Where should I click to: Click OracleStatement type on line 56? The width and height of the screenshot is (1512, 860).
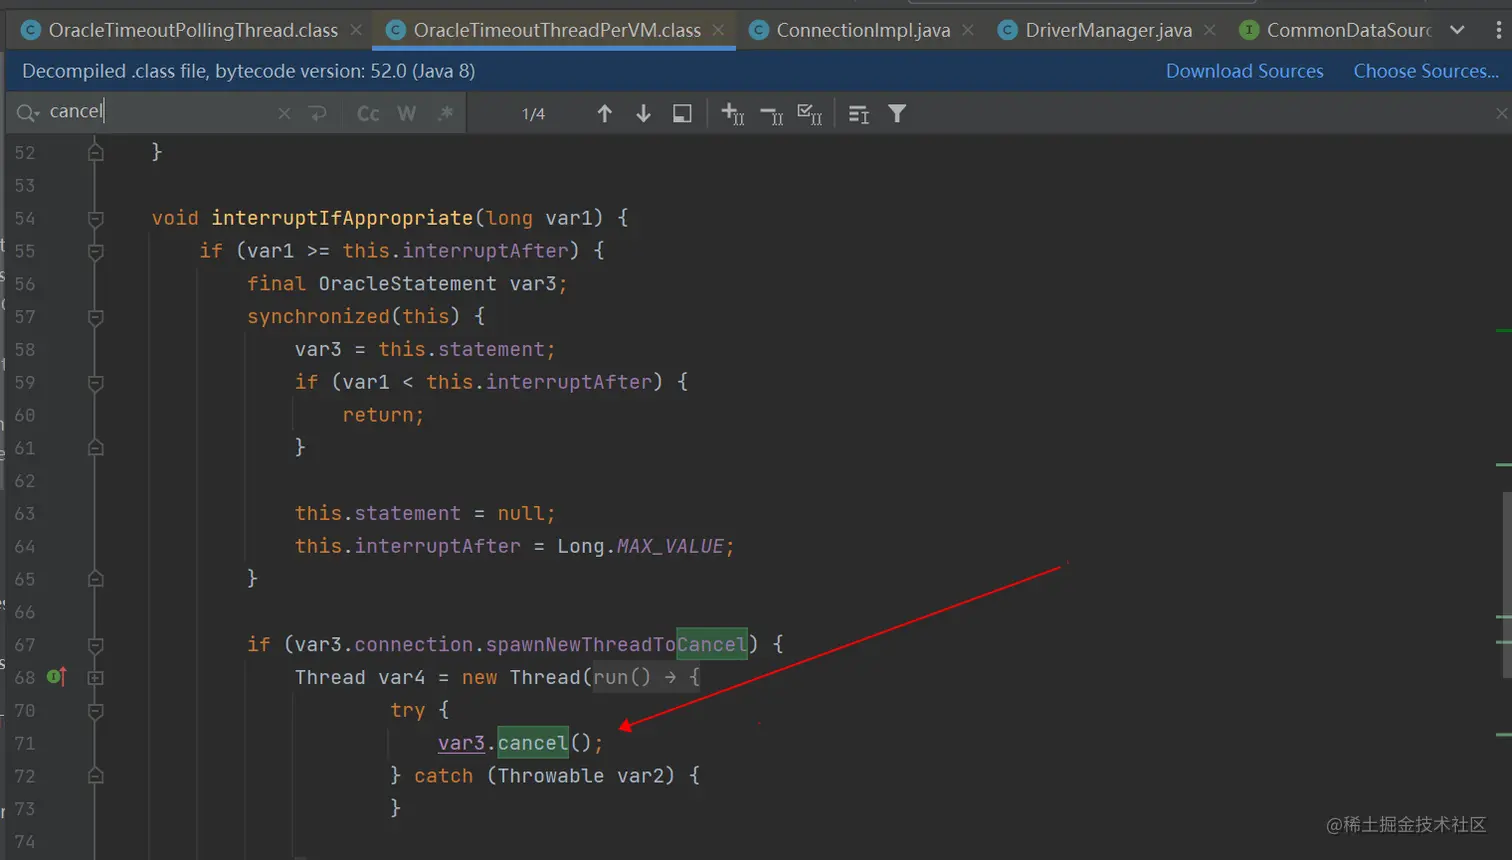pos(407,284)
